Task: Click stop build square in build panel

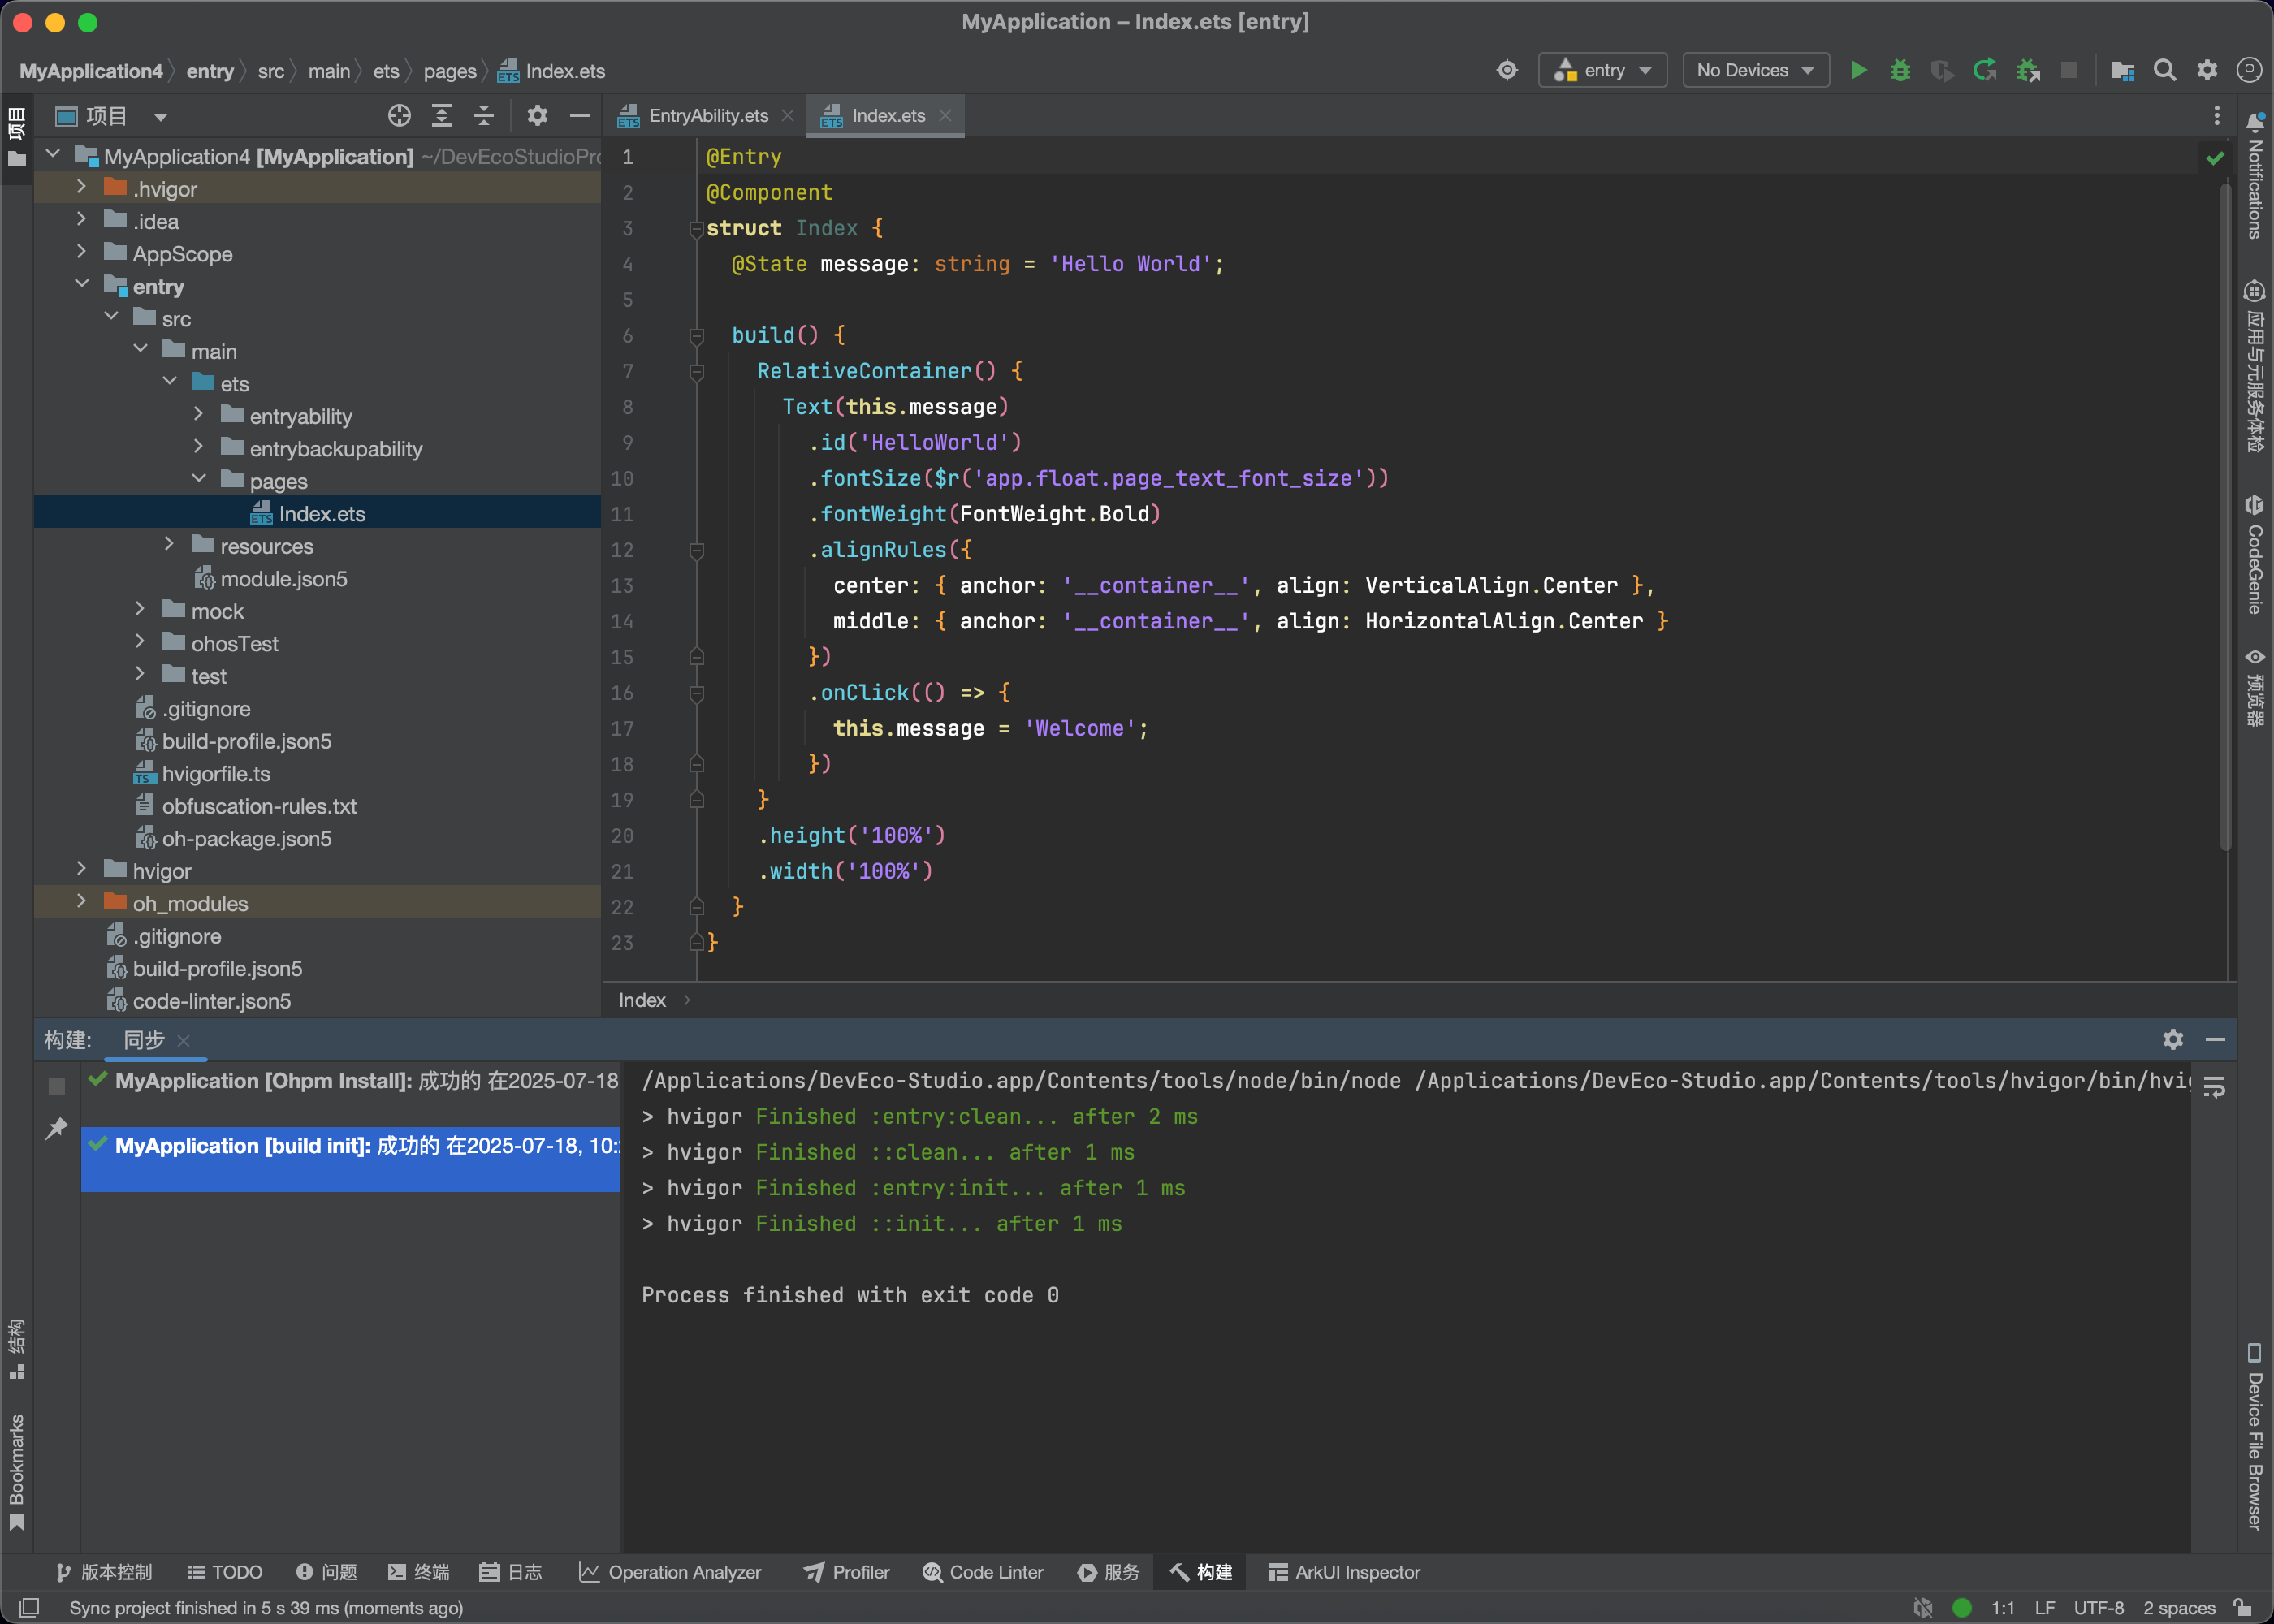Action: tap(57, 1086)
